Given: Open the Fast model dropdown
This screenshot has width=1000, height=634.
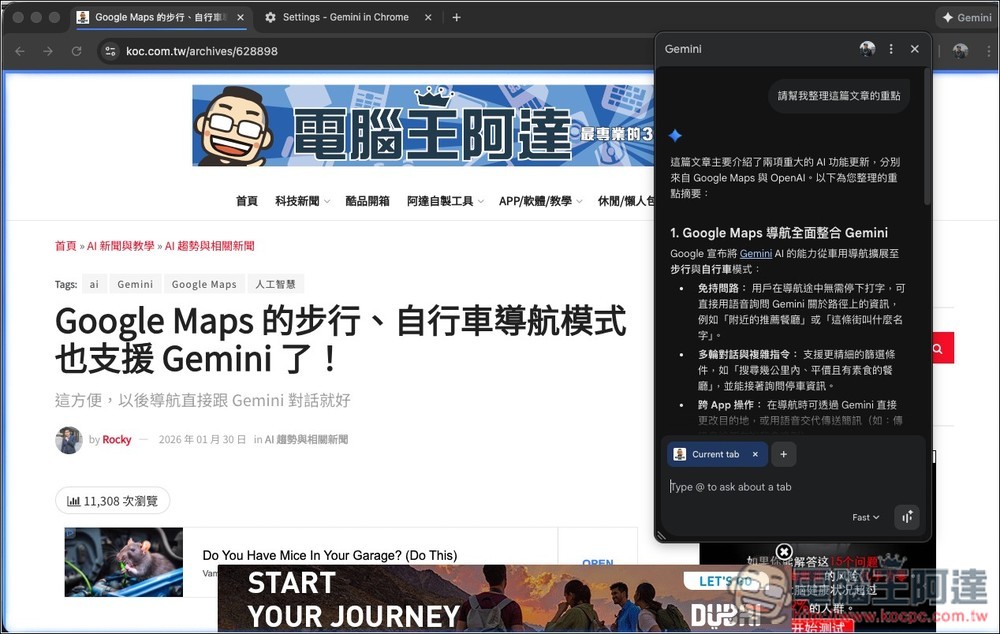Looking at the screenshot, I should (864, 517).
